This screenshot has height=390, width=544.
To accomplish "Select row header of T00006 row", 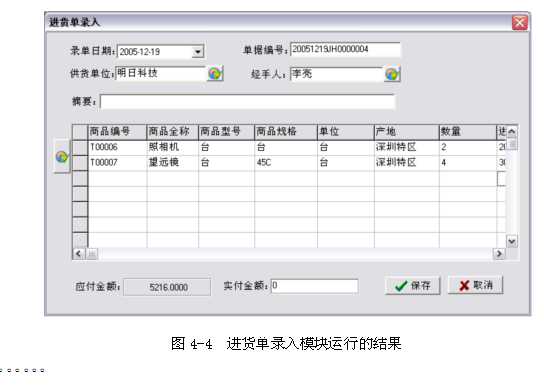I will click(80, 147).
